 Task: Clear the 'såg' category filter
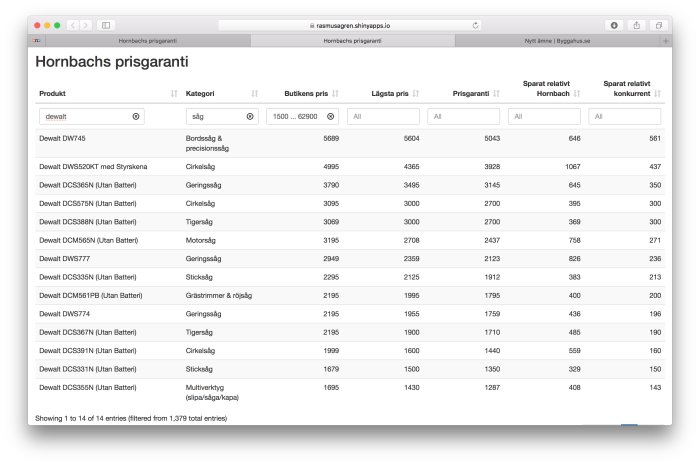click(x=250, y=116)
